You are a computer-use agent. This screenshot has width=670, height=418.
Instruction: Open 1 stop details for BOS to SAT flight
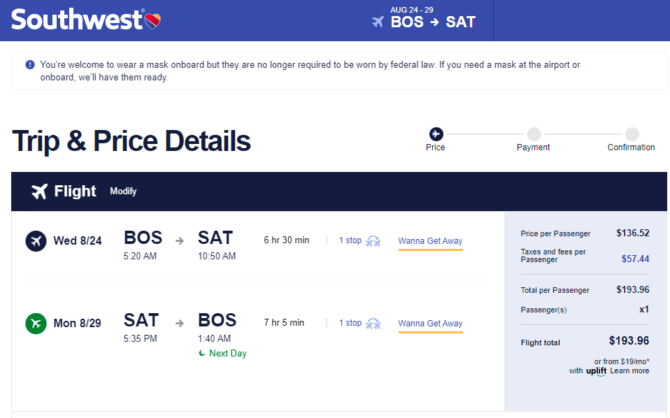click(x=350, y=240)
